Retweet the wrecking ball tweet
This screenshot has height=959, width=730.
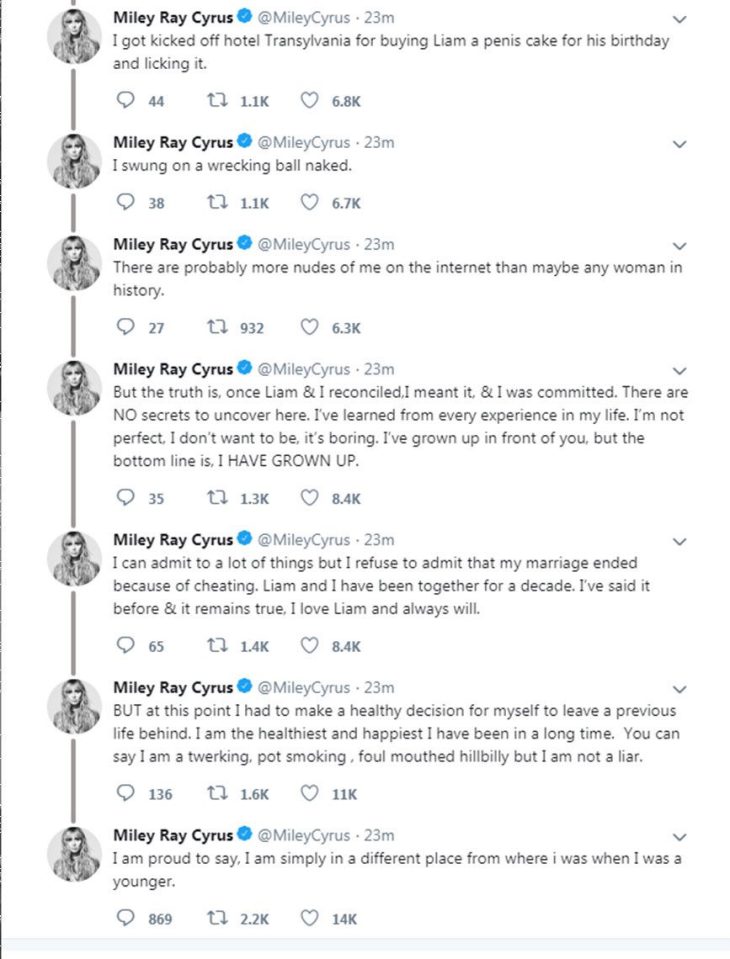pos(217,202)
